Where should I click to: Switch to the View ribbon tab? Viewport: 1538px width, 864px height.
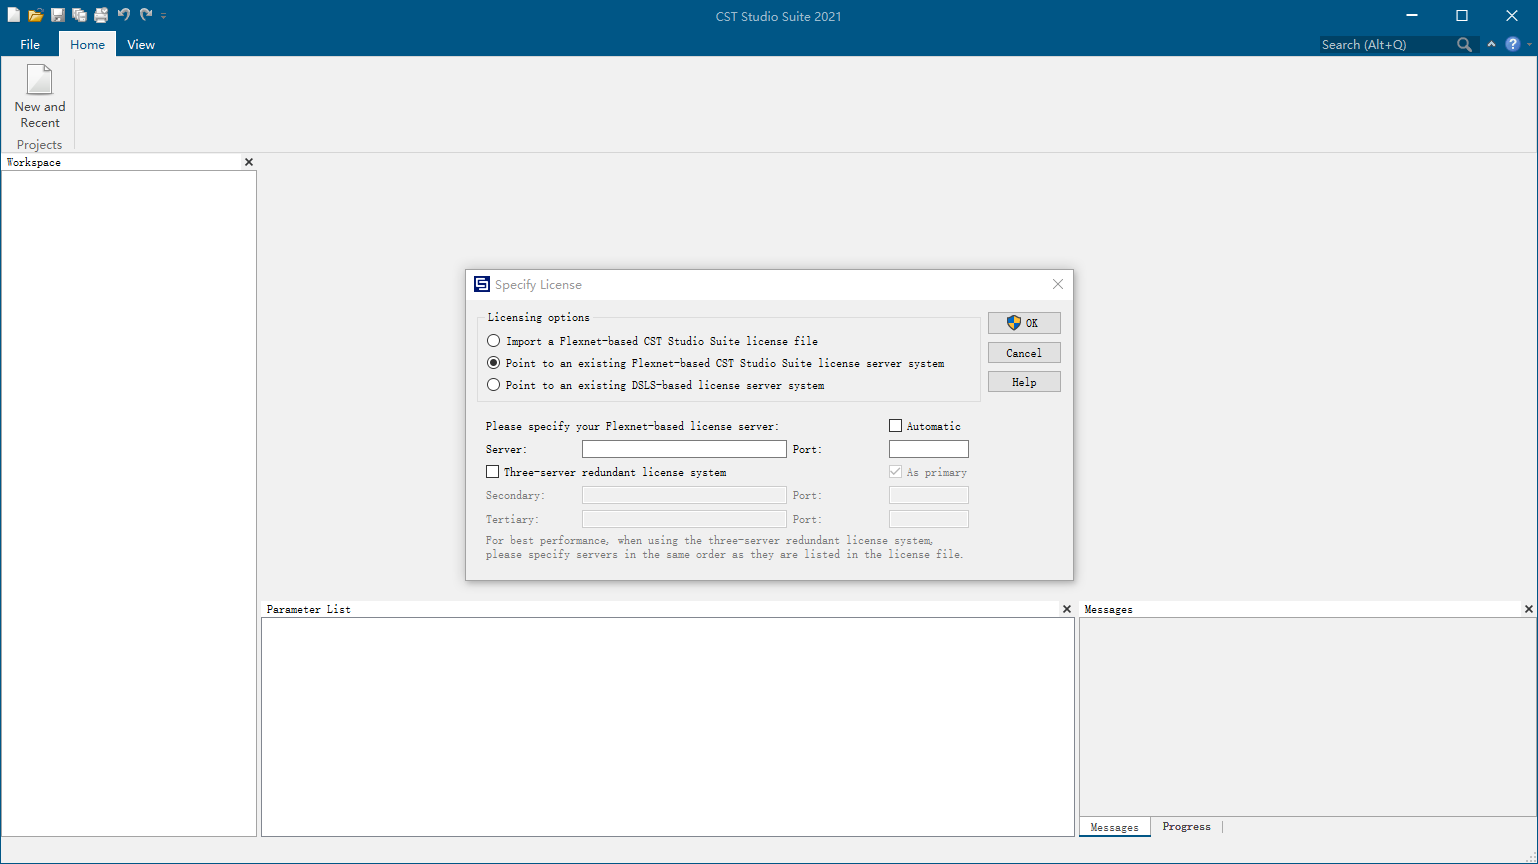141,44
